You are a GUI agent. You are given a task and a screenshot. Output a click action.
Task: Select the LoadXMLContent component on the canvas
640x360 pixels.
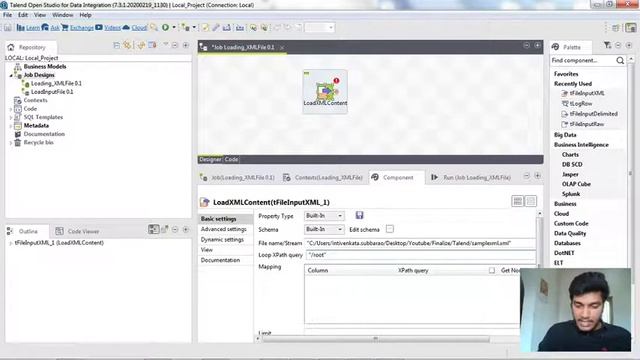(x=325, y=91)
